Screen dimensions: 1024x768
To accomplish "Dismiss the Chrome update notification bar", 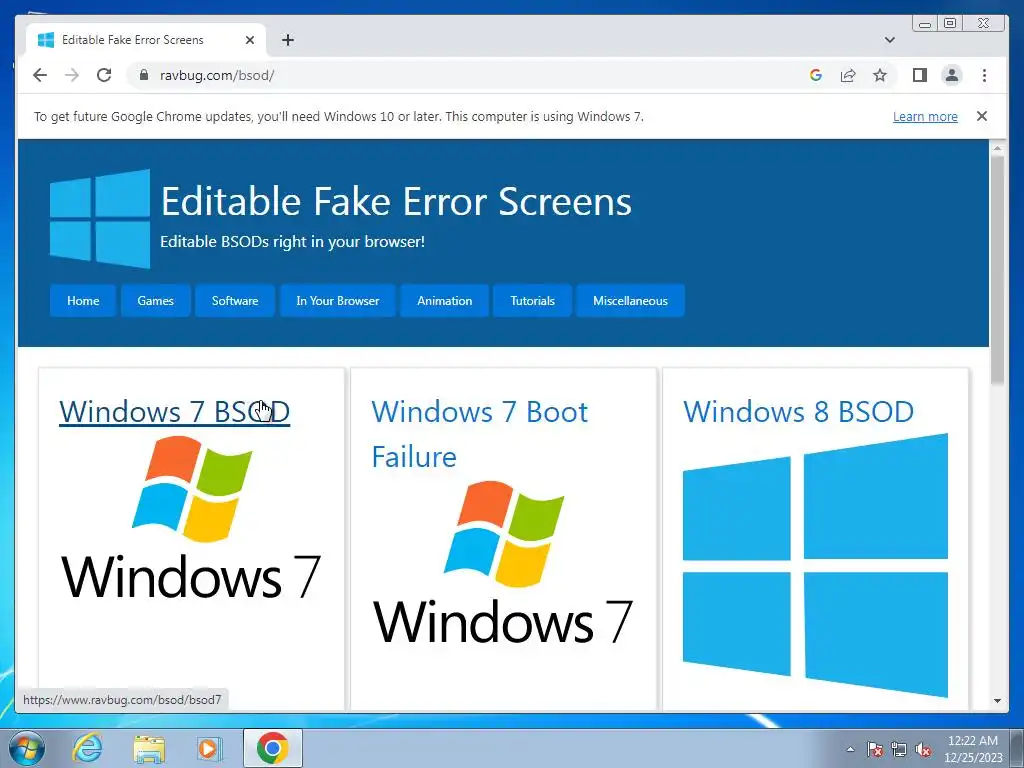I will pyautogui.click(x=982, y=116).
